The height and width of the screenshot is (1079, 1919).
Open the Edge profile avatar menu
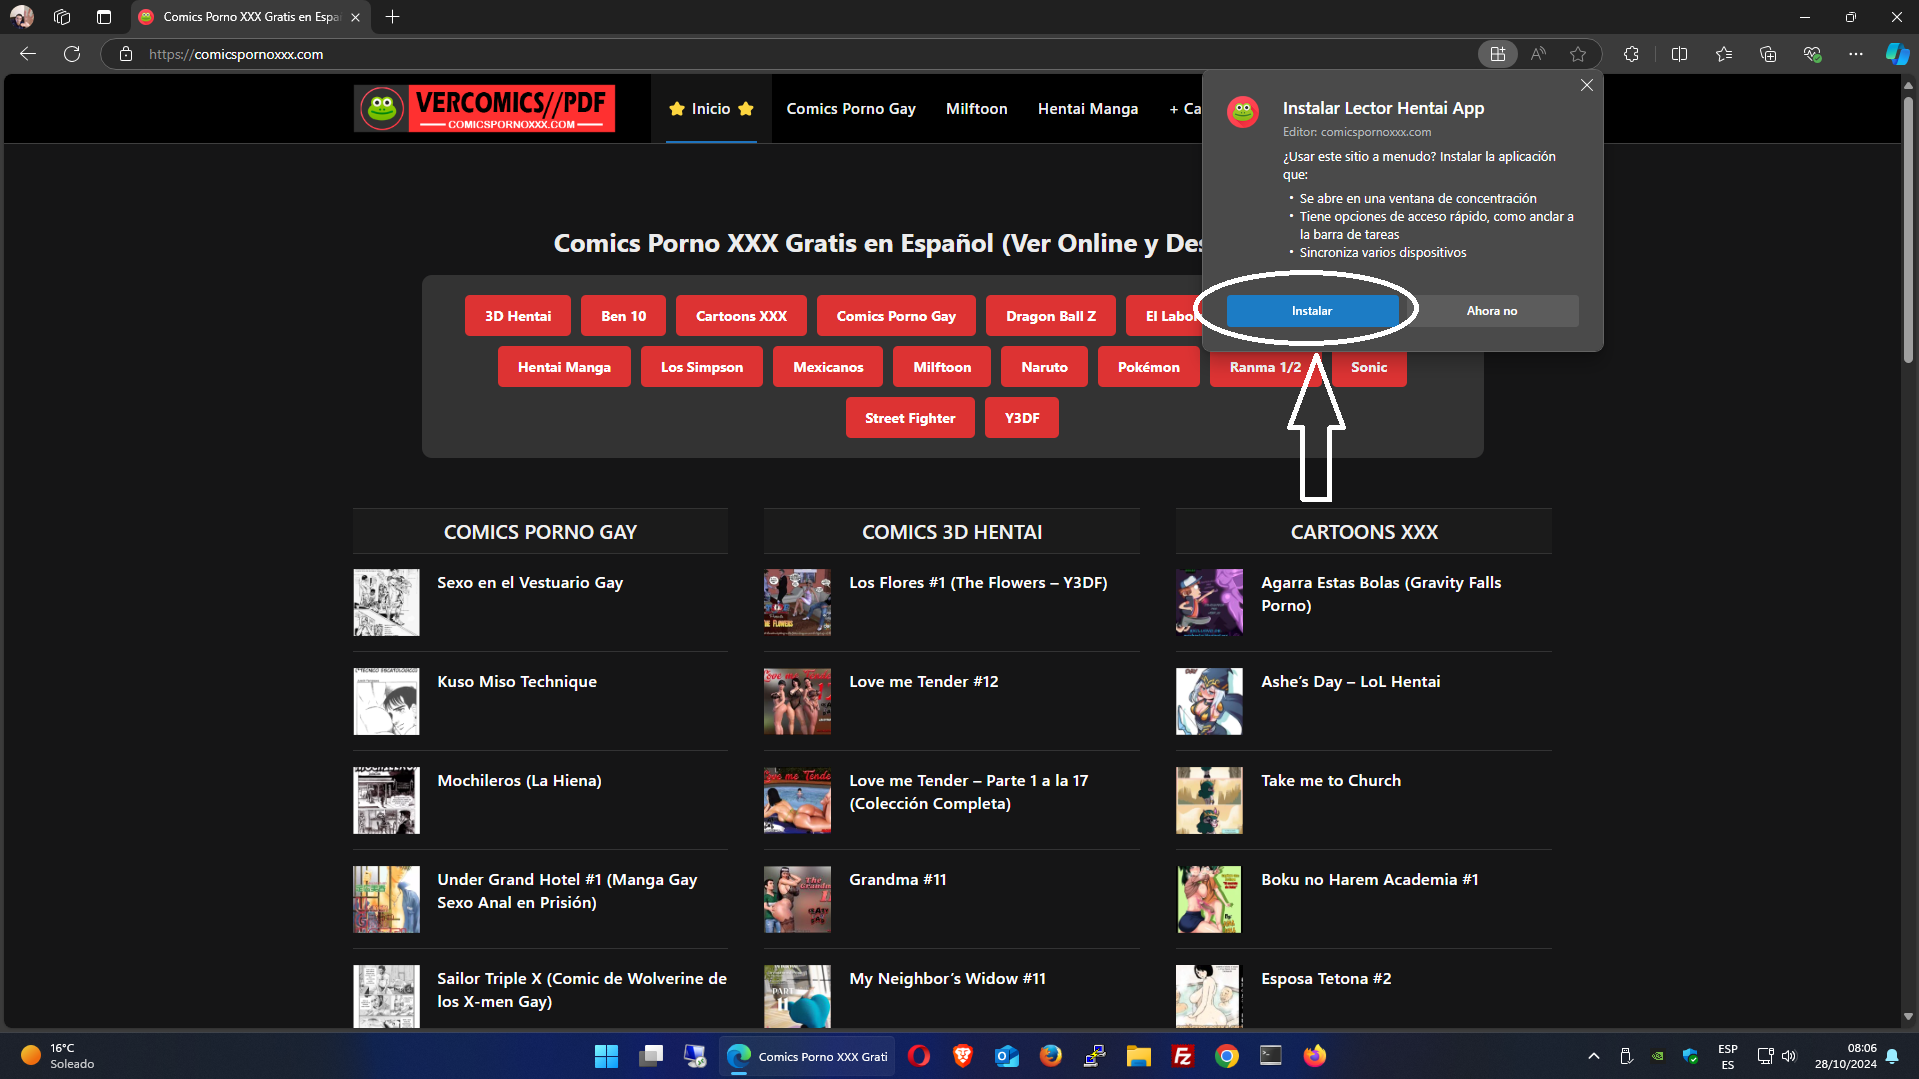(x=22, y=17)
